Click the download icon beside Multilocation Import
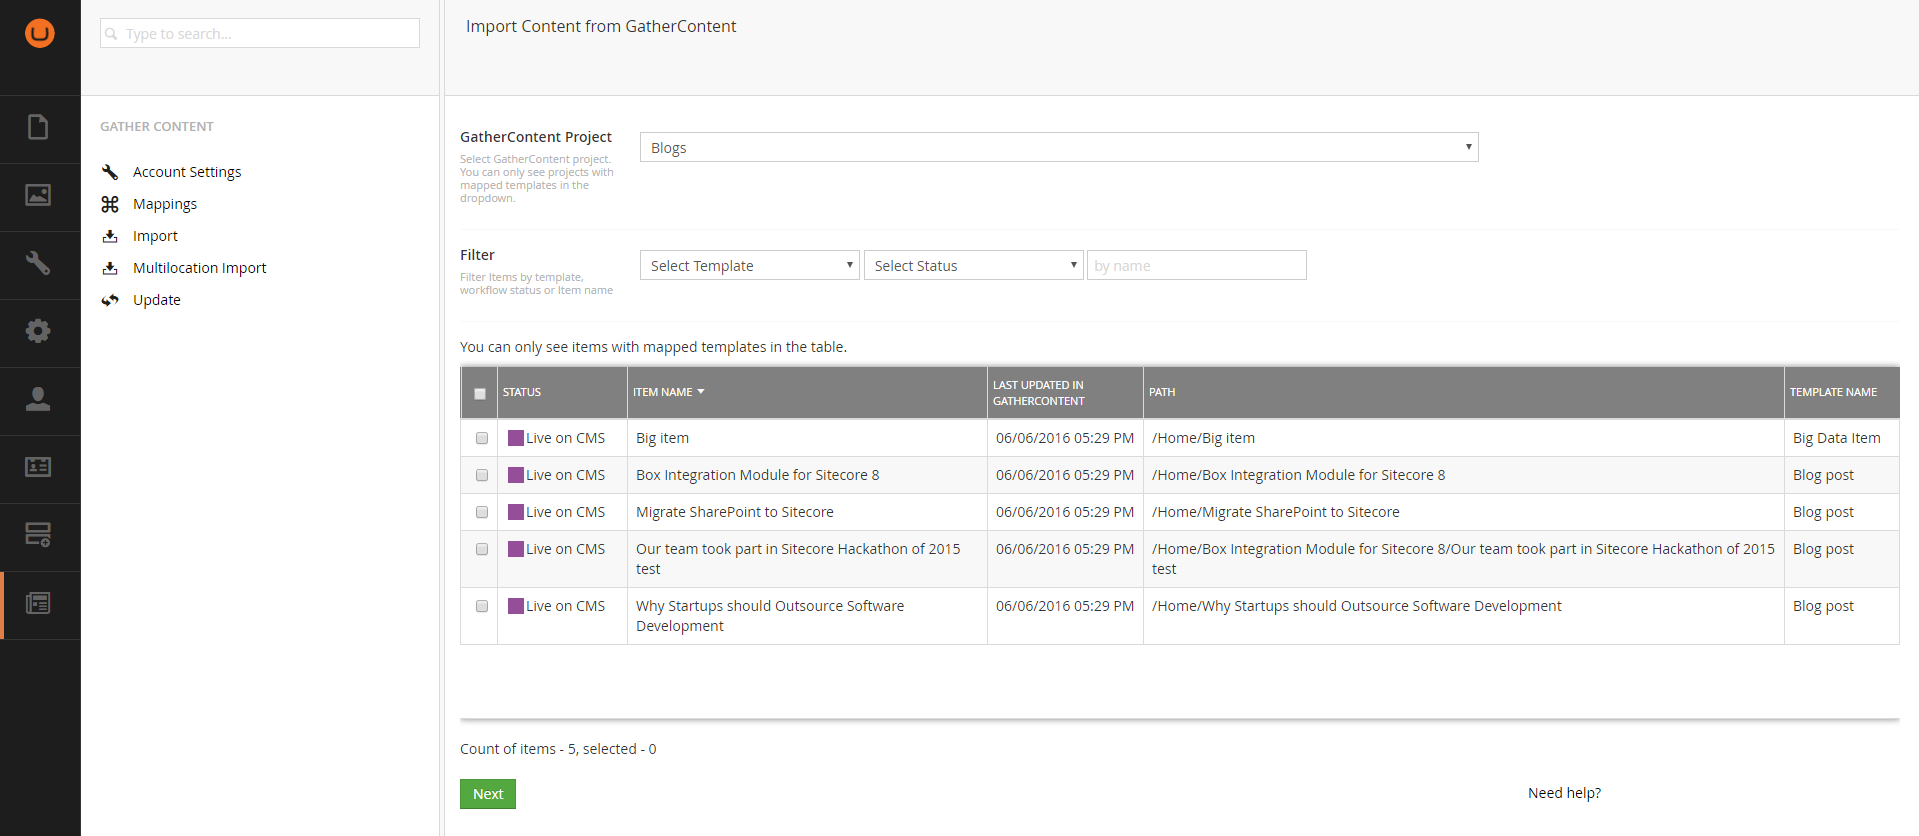 pyautogui.click(x=110, y=268)
